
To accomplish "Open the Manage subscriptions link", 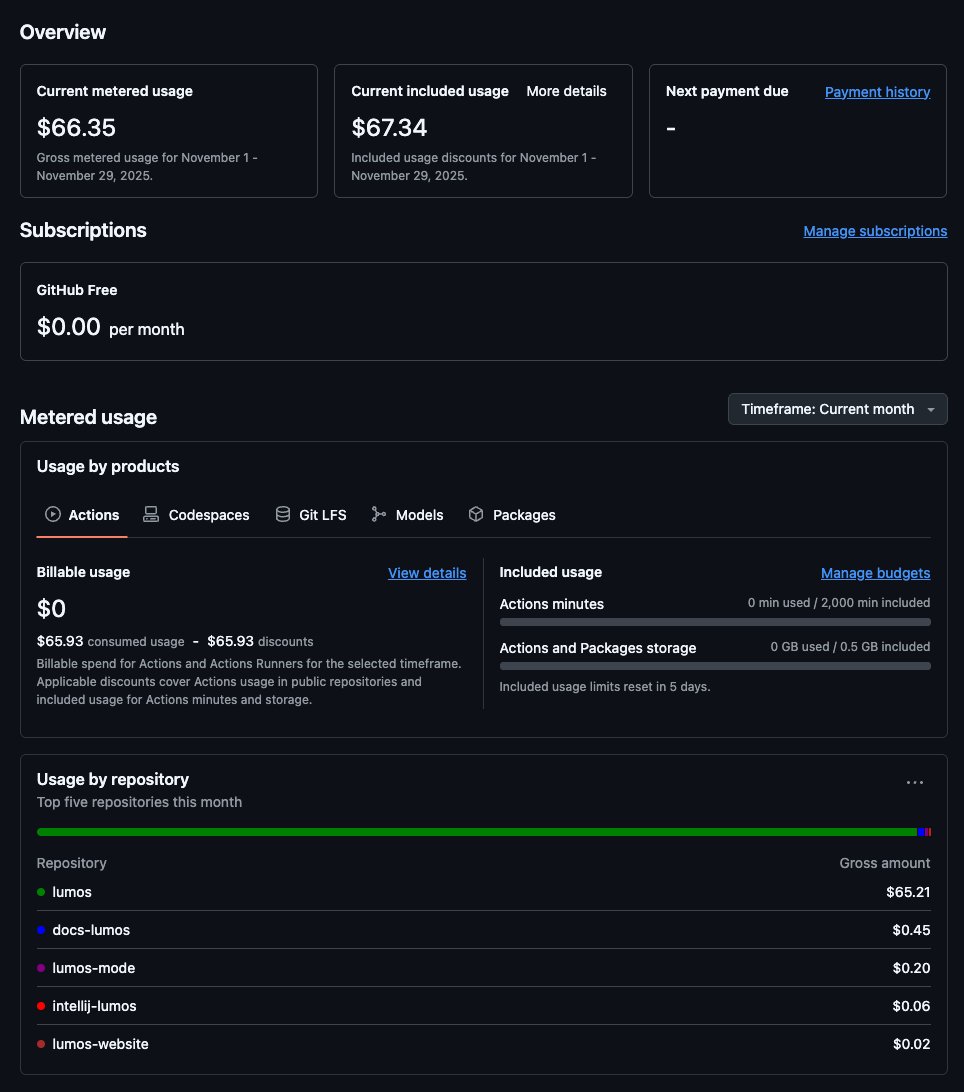I will tap(875, 231).
